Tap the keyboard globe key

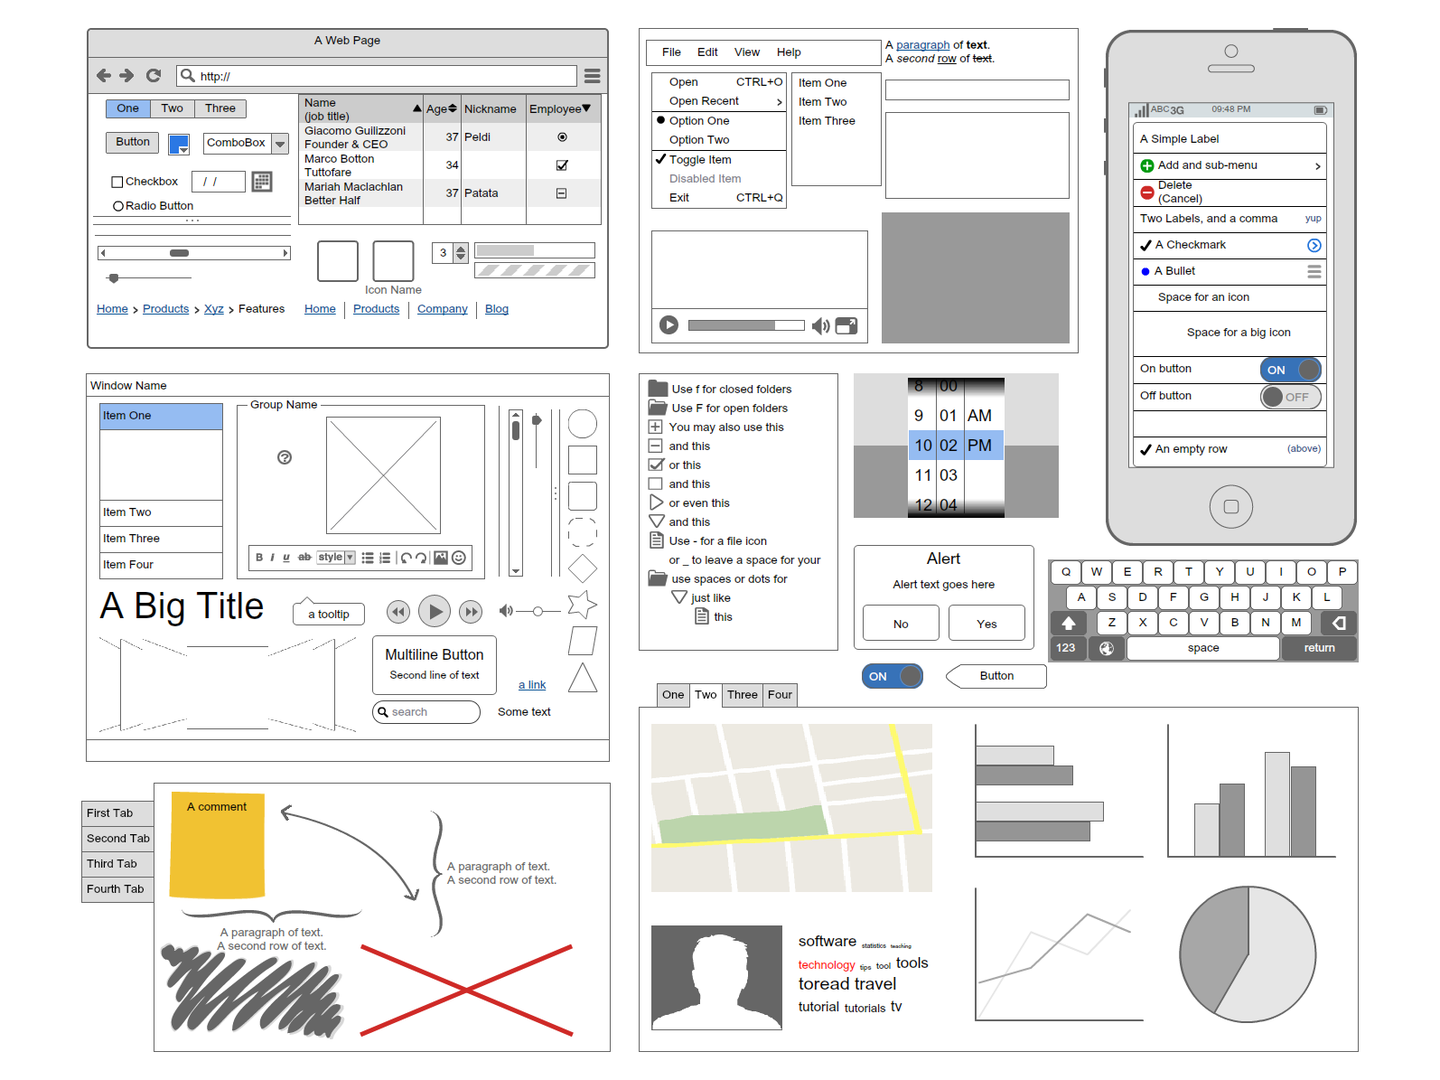pos(1106,648)
